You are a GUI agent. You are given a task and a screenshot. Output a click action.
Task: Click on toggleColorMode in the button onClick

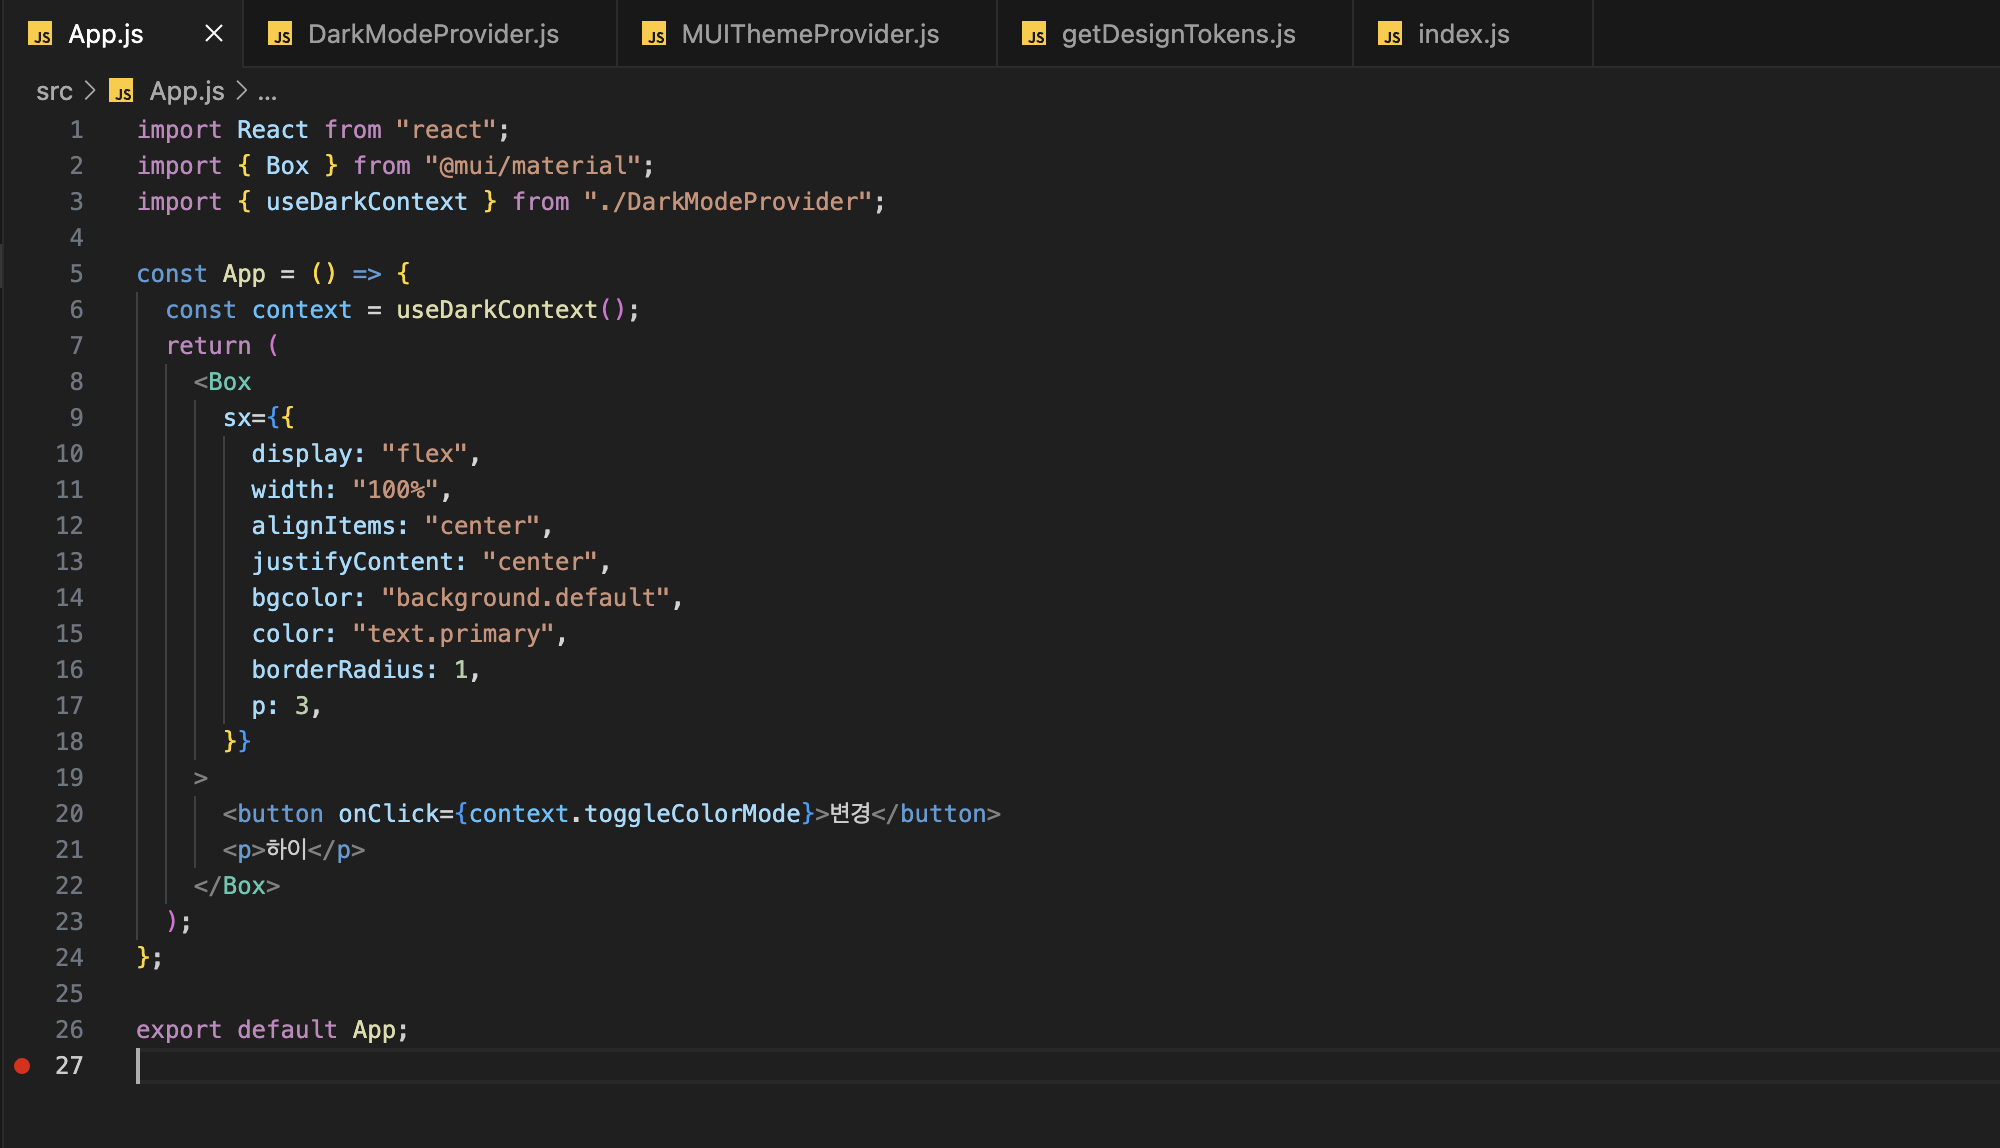692,814
